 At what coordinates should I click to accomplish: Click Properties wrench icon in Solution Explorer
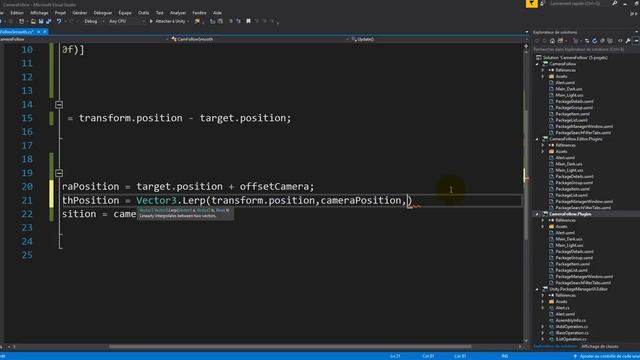coord(628,41)
